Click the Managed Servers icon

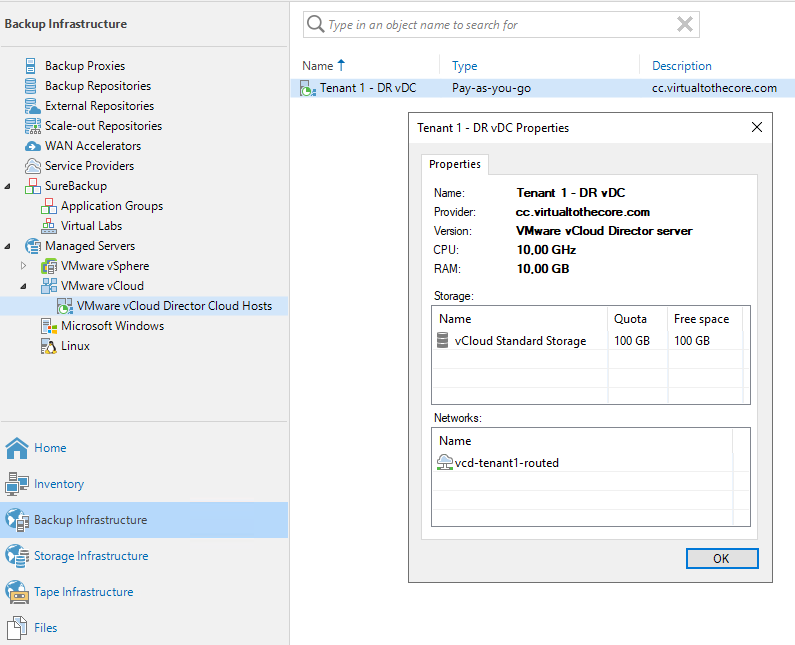[x=32, y=246]
